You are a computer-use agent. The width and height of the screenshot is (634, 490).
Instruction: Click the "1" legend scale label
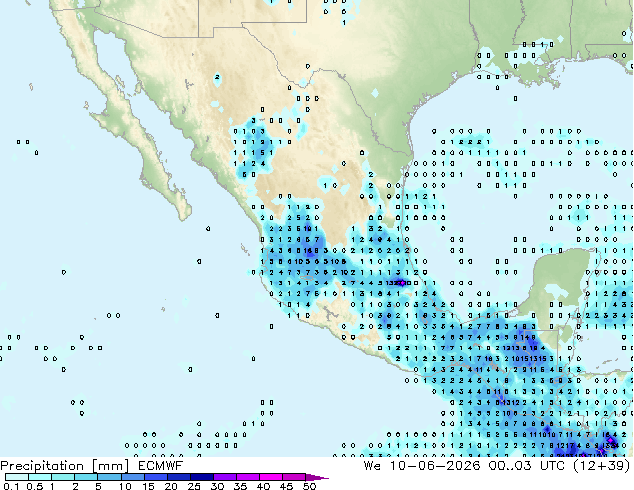click(52, 486)
